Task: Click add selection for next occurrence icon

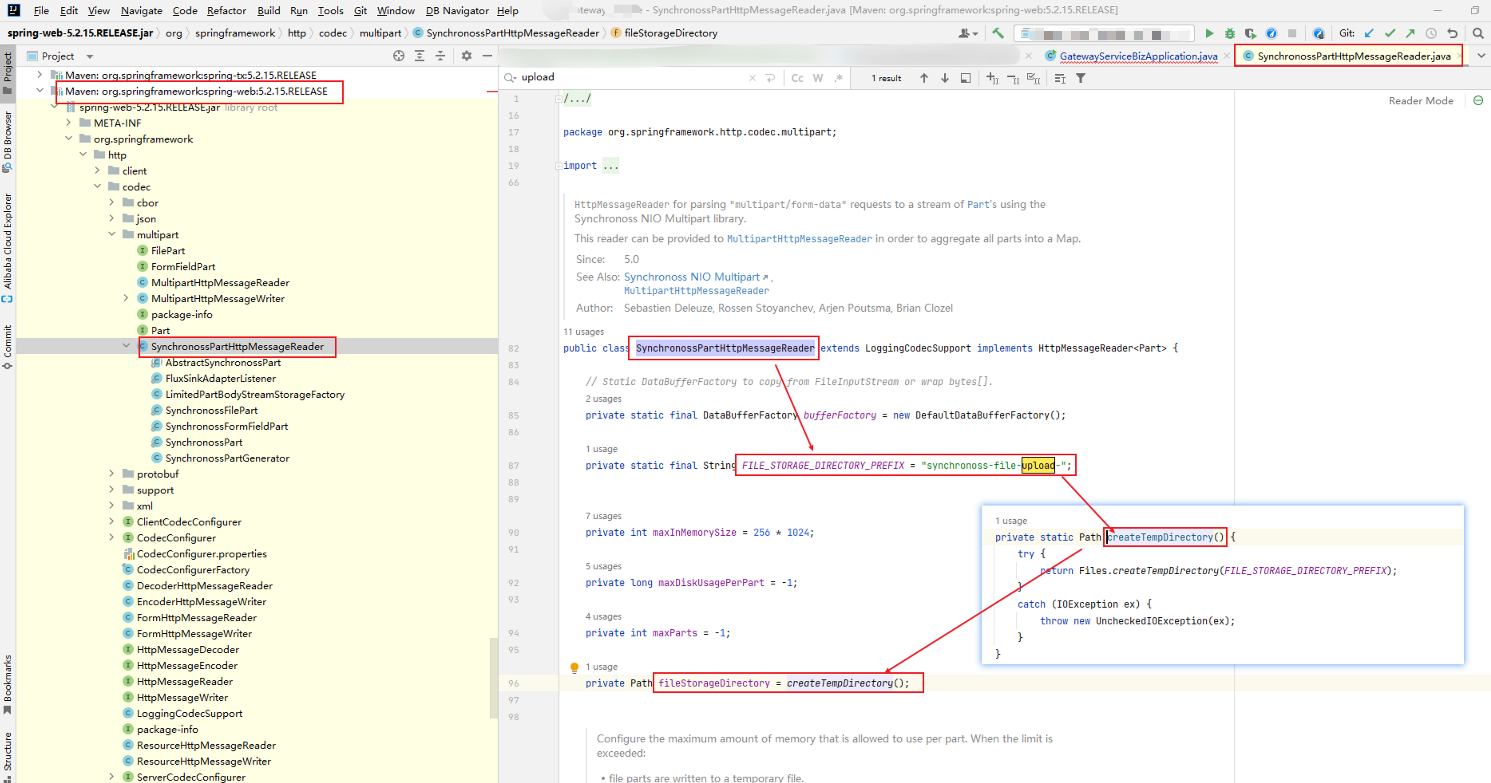Action: [991, 78]
